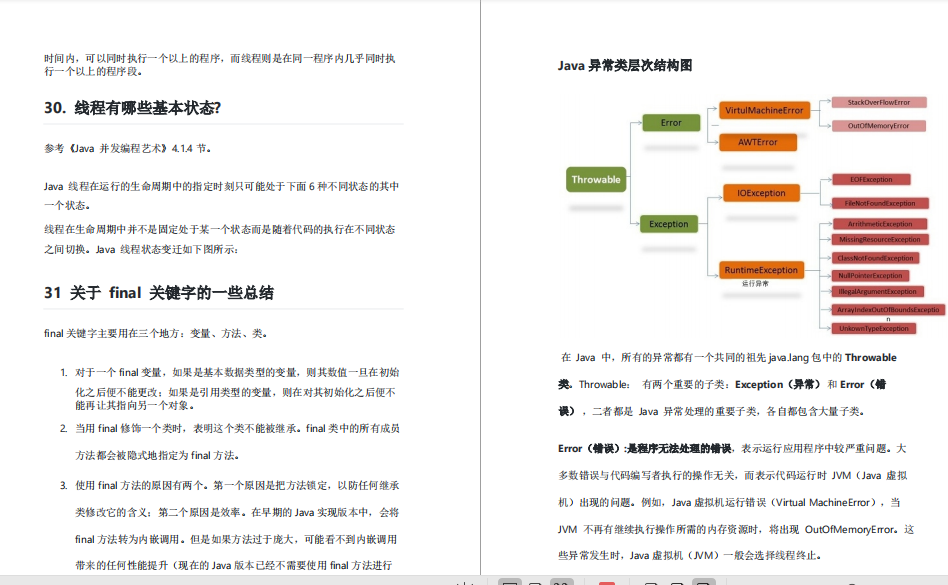Click the line starting "JVM 不再有继续执行操作所需的内存资源时"

(736, 529)
